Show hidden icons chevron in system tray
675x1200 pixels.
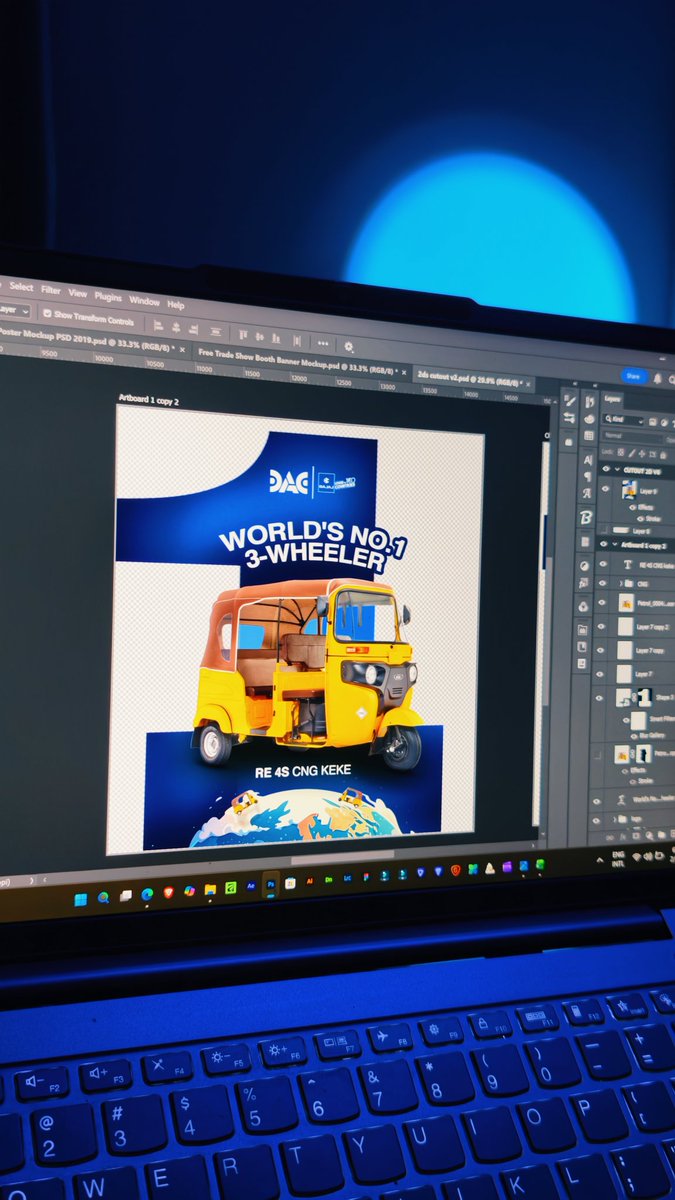point(600,860)
